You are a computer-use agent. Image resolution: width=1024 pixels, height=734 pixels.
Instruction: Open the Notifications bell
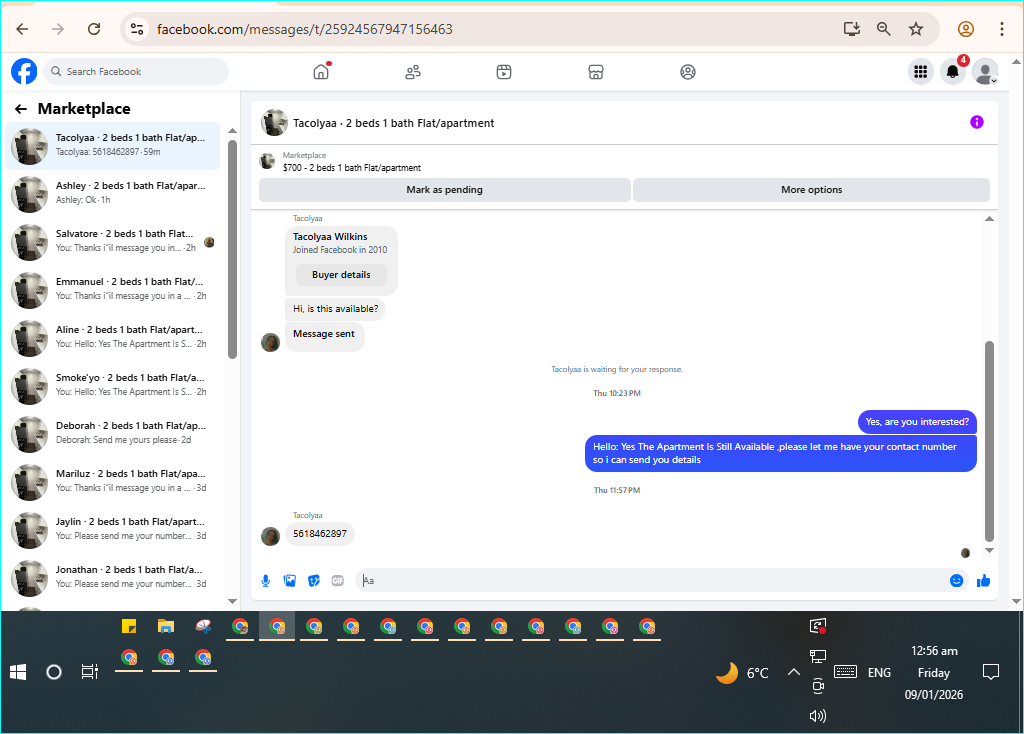pyautogui.click(x=953, y=72)
